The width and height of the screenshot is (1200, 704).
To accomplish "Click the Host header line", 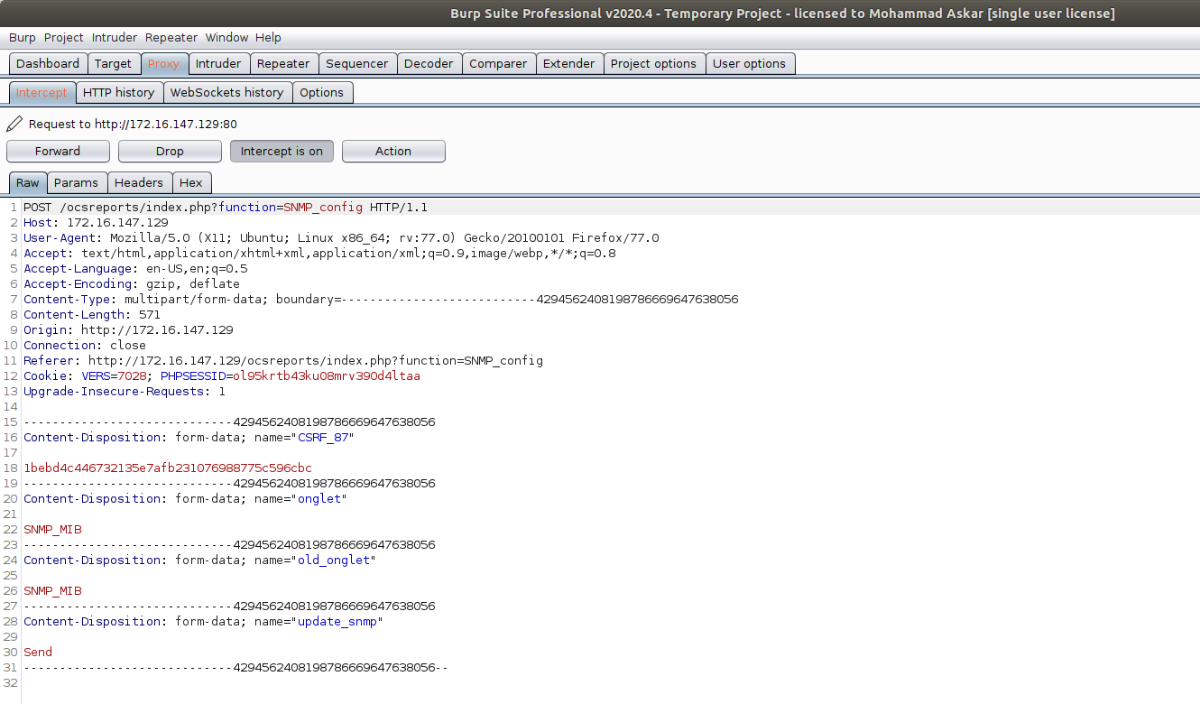I will click(x=96, y=222).
